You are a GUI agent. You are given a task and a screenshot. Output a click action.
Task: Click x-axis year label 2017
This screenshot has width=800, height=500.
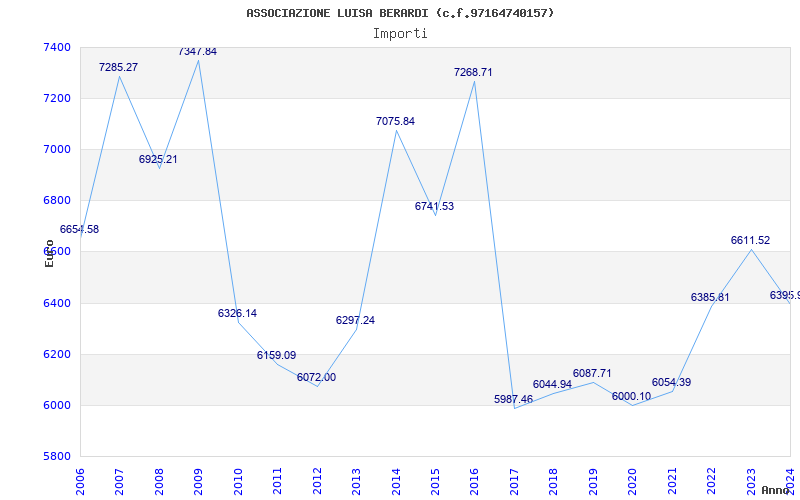coord(514,482)
